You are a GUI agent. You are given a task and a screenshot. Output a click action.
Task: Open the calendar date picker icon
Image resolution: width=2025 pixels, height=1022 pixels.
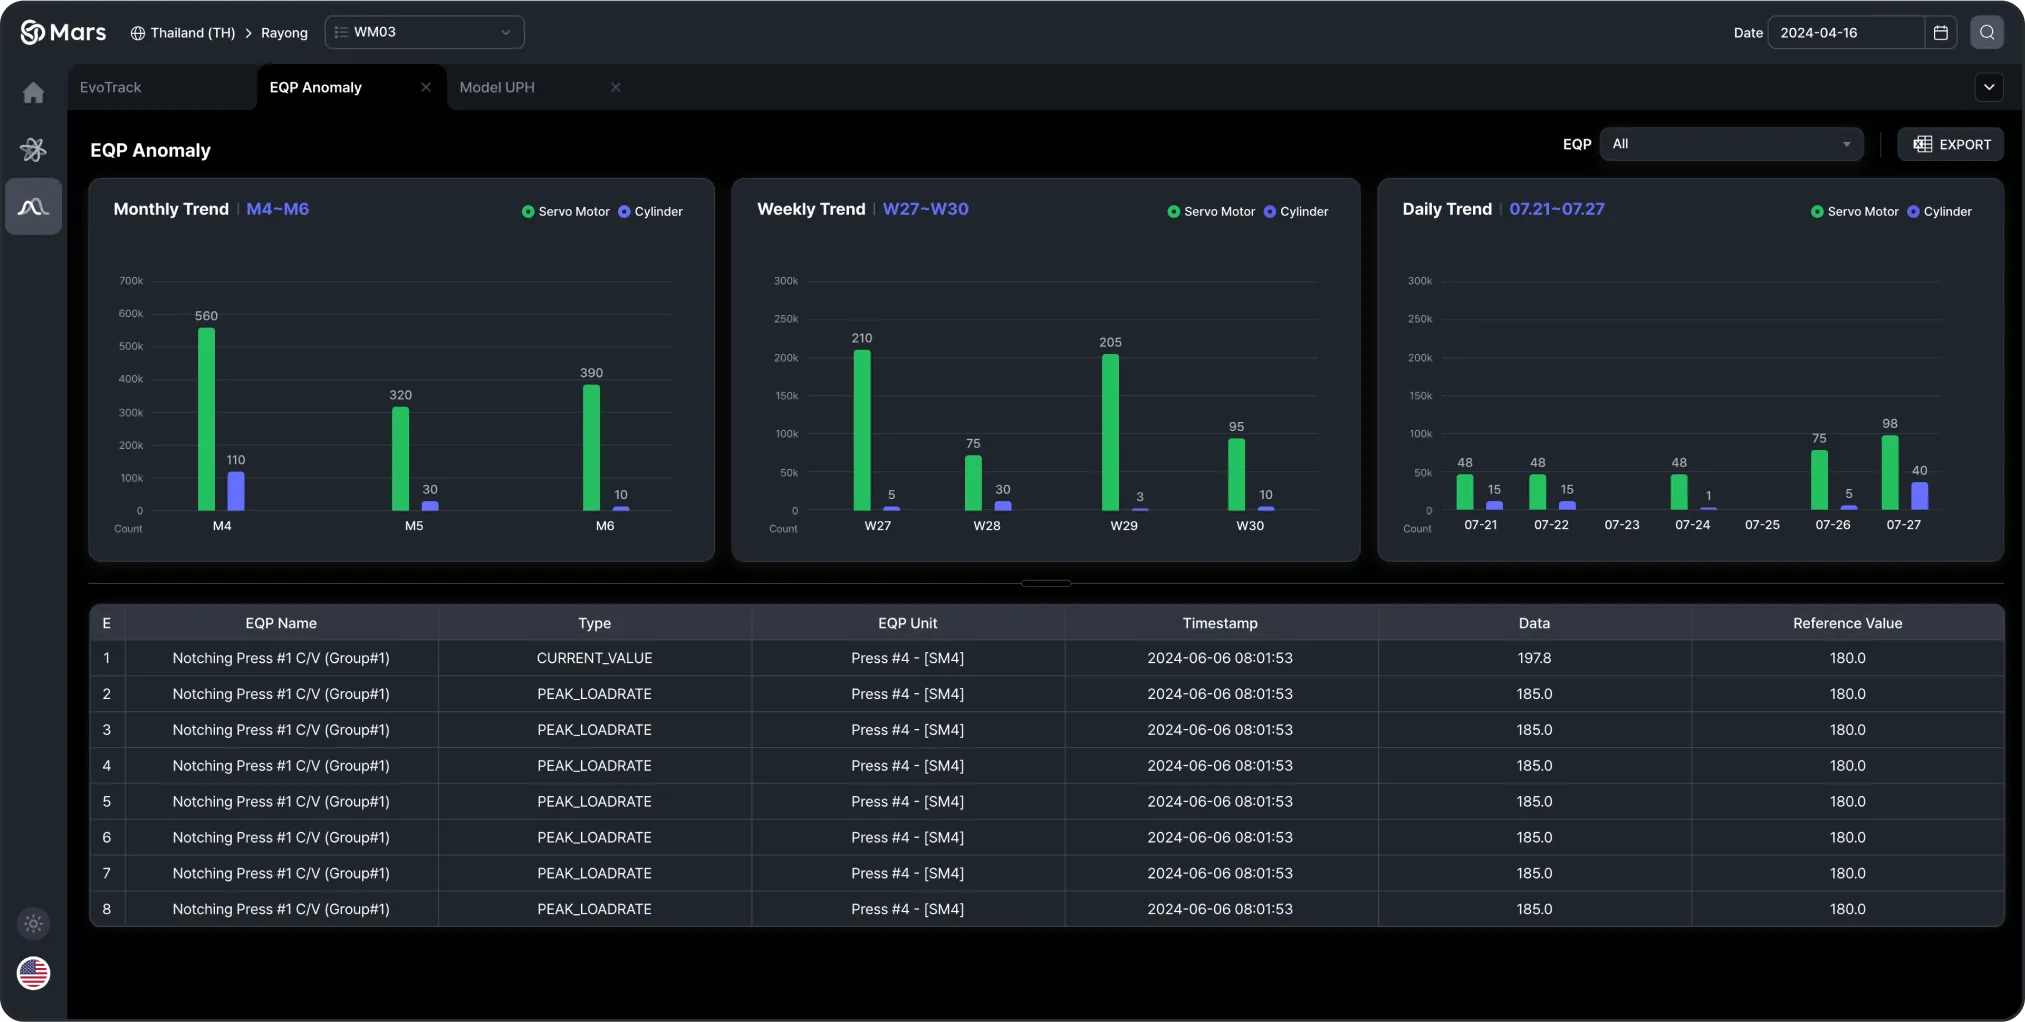click(1941, 32)
